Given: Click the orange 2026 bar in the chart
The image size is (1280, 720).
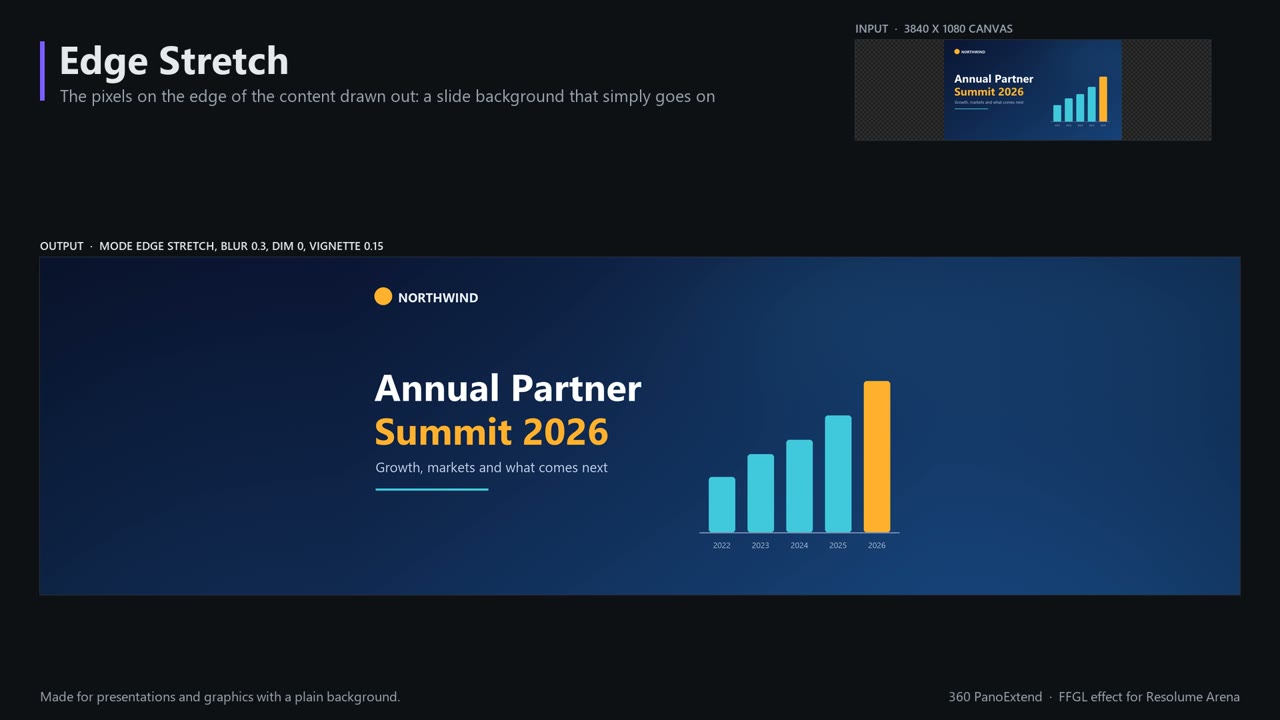Looking at the screenshot, I should (x=877, y=457).
